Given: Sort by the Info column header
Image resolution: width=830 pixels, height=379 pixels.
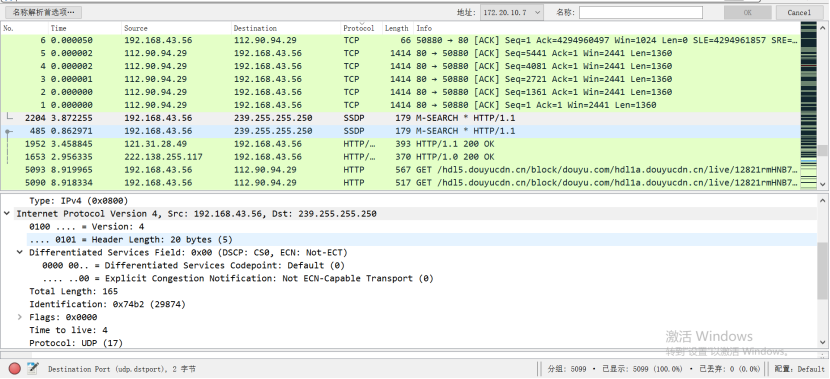Looking at the screenshot, I should pyautogui.click(x=607, y=28).
